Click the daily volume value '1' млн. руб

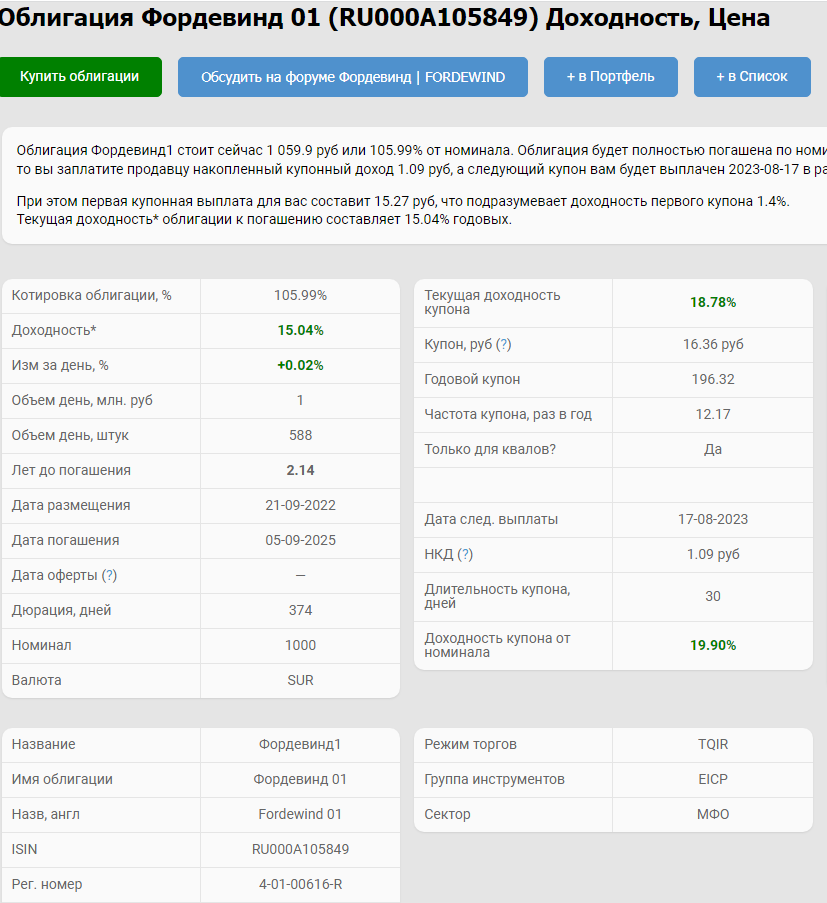point(300,401)
